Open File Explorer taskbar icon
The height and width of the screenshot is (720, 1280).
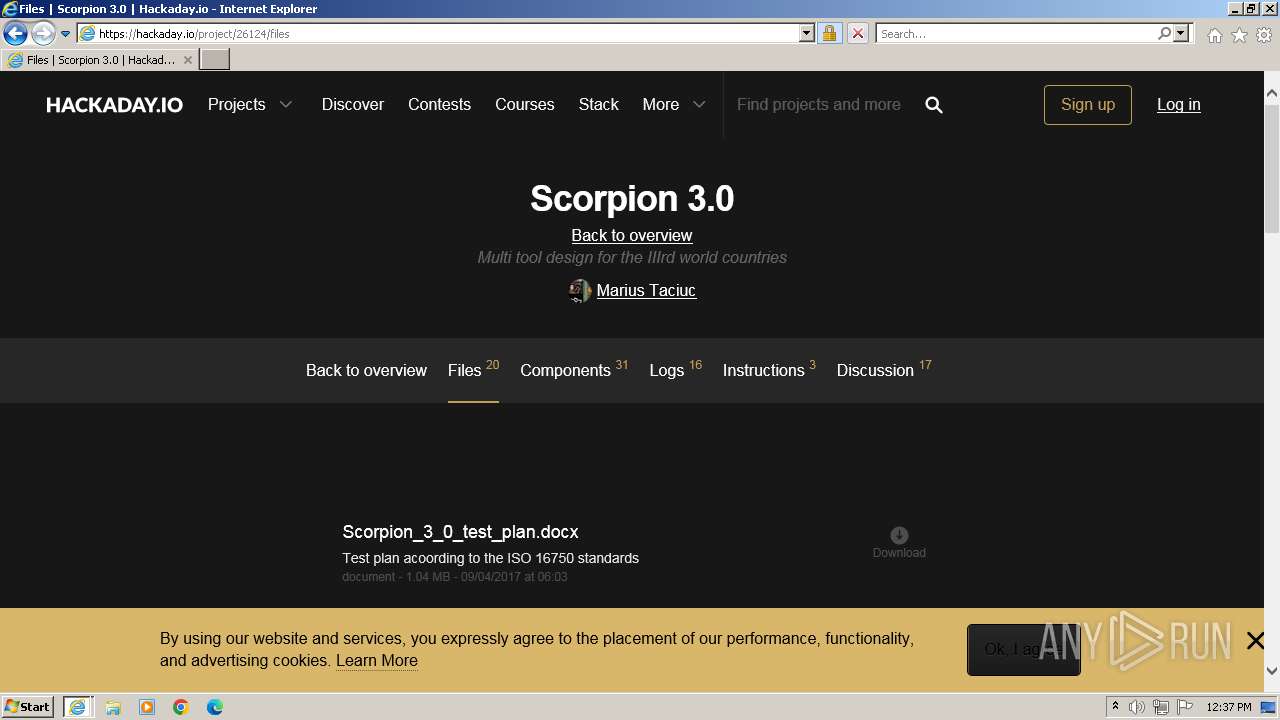(113, 707)
